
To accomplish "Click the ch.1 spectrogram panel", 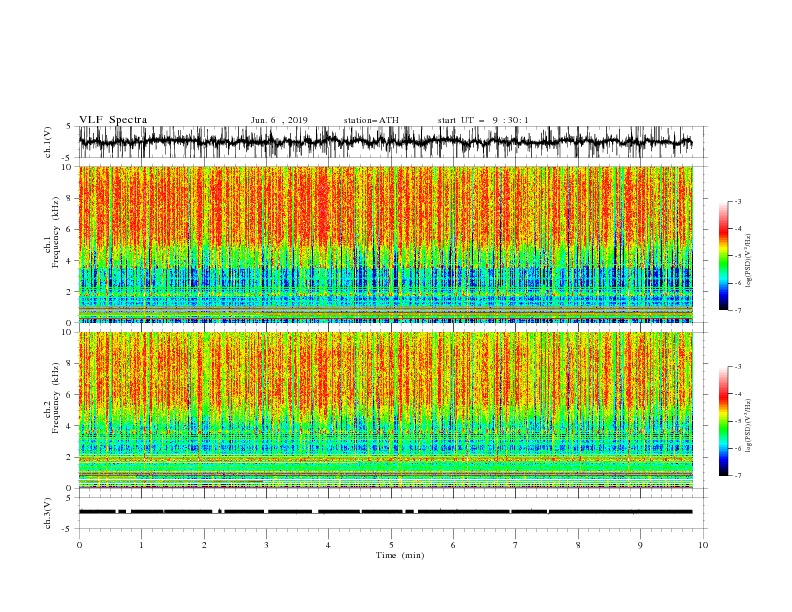I will (x=385, y=244).
